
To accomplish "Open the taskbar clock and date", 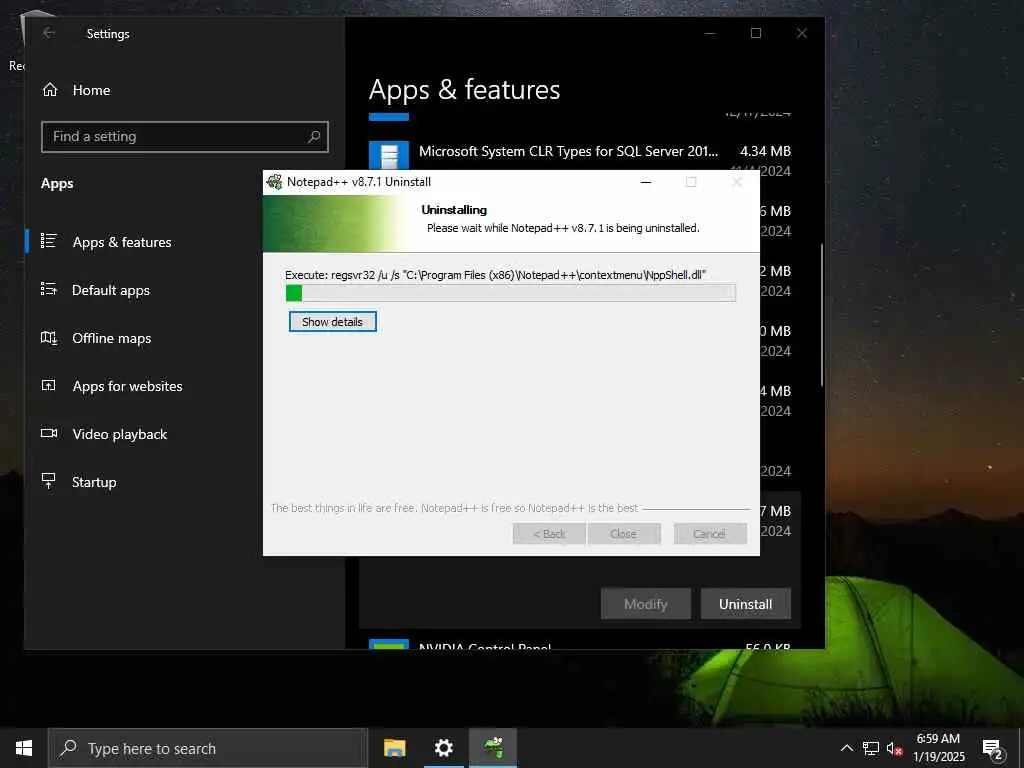I will [x=938, y=748].
